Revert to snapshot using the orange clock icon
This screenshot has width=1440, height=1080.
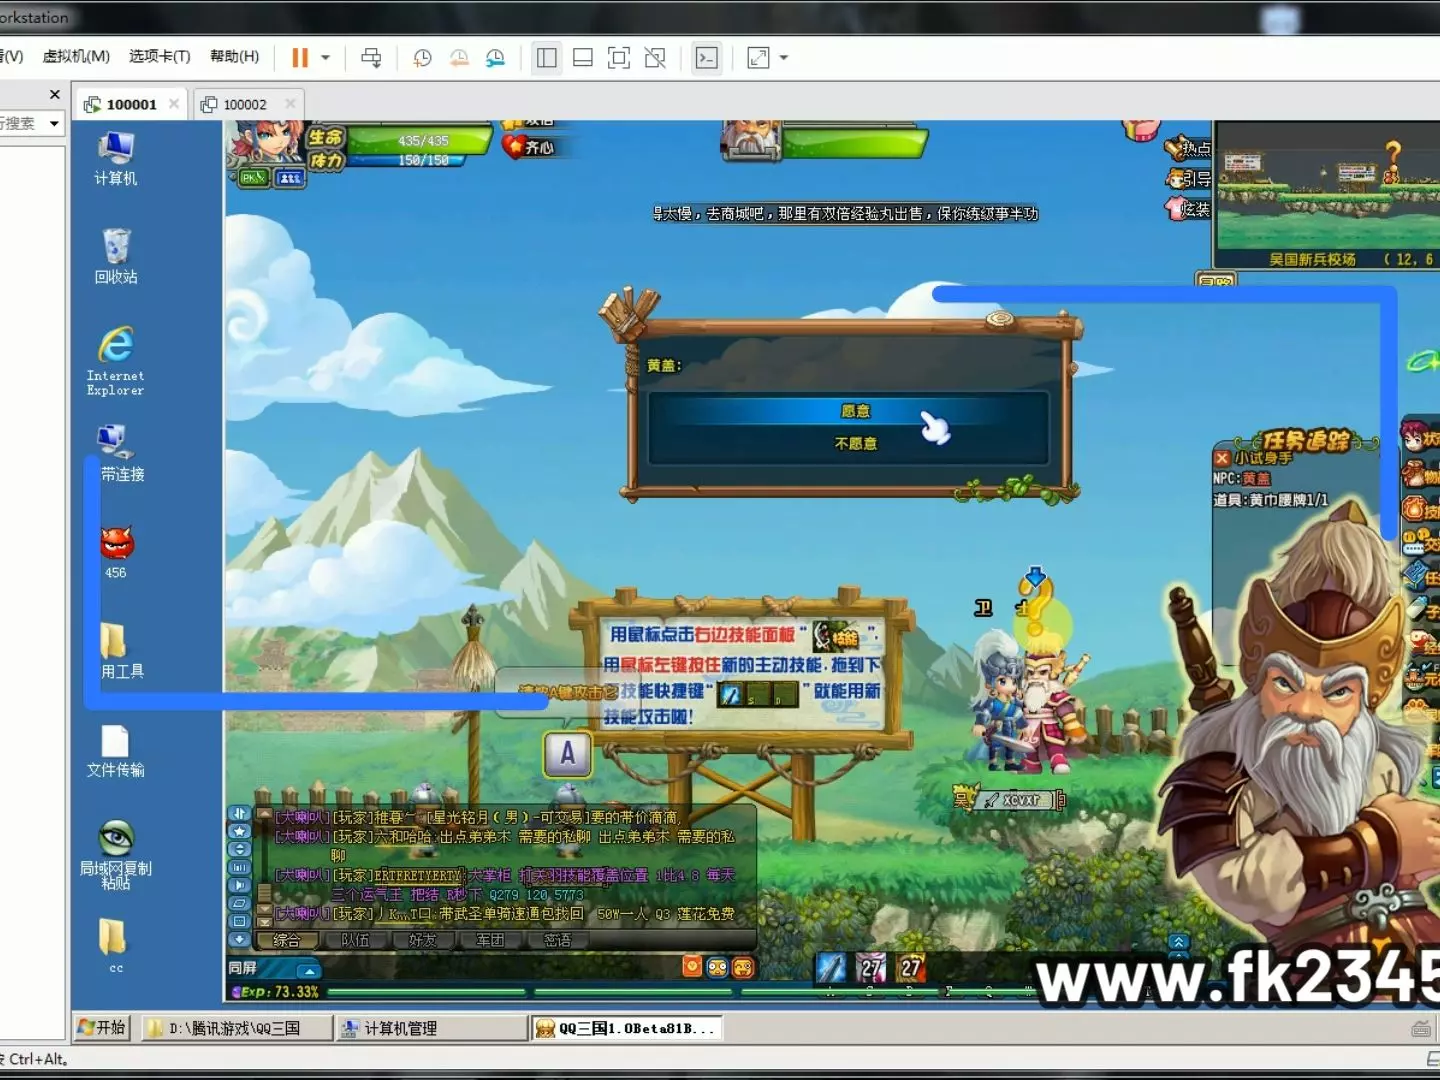[459, 58]
